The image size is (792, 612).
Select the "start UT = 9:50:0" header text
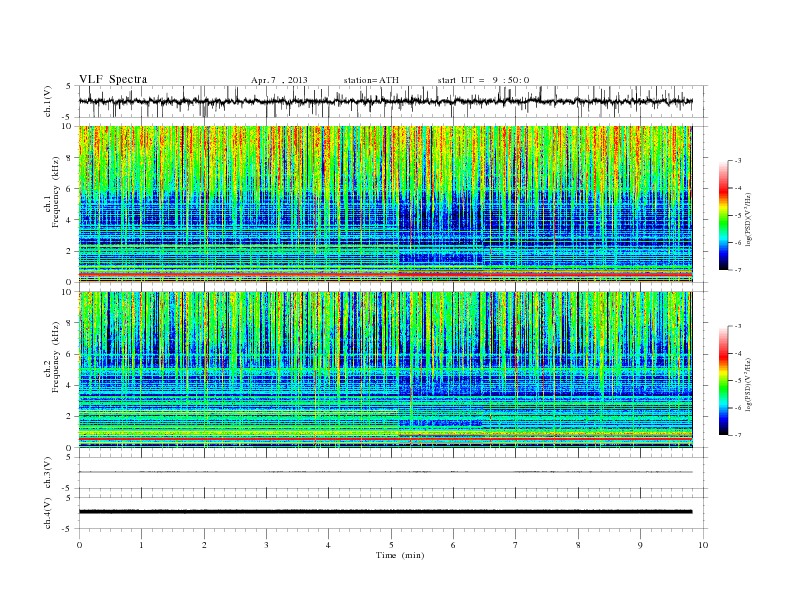pyautogui.click(x=483, y=80)
